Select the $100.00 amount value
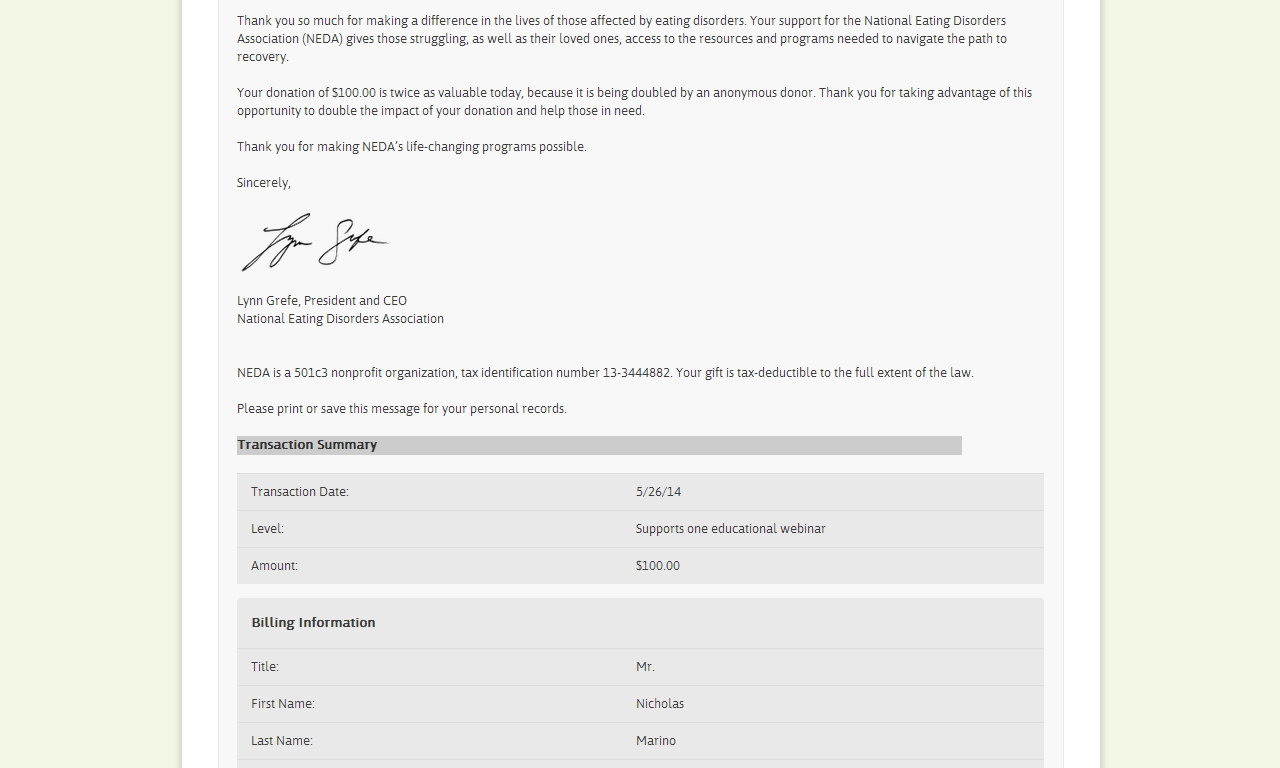 658,566
